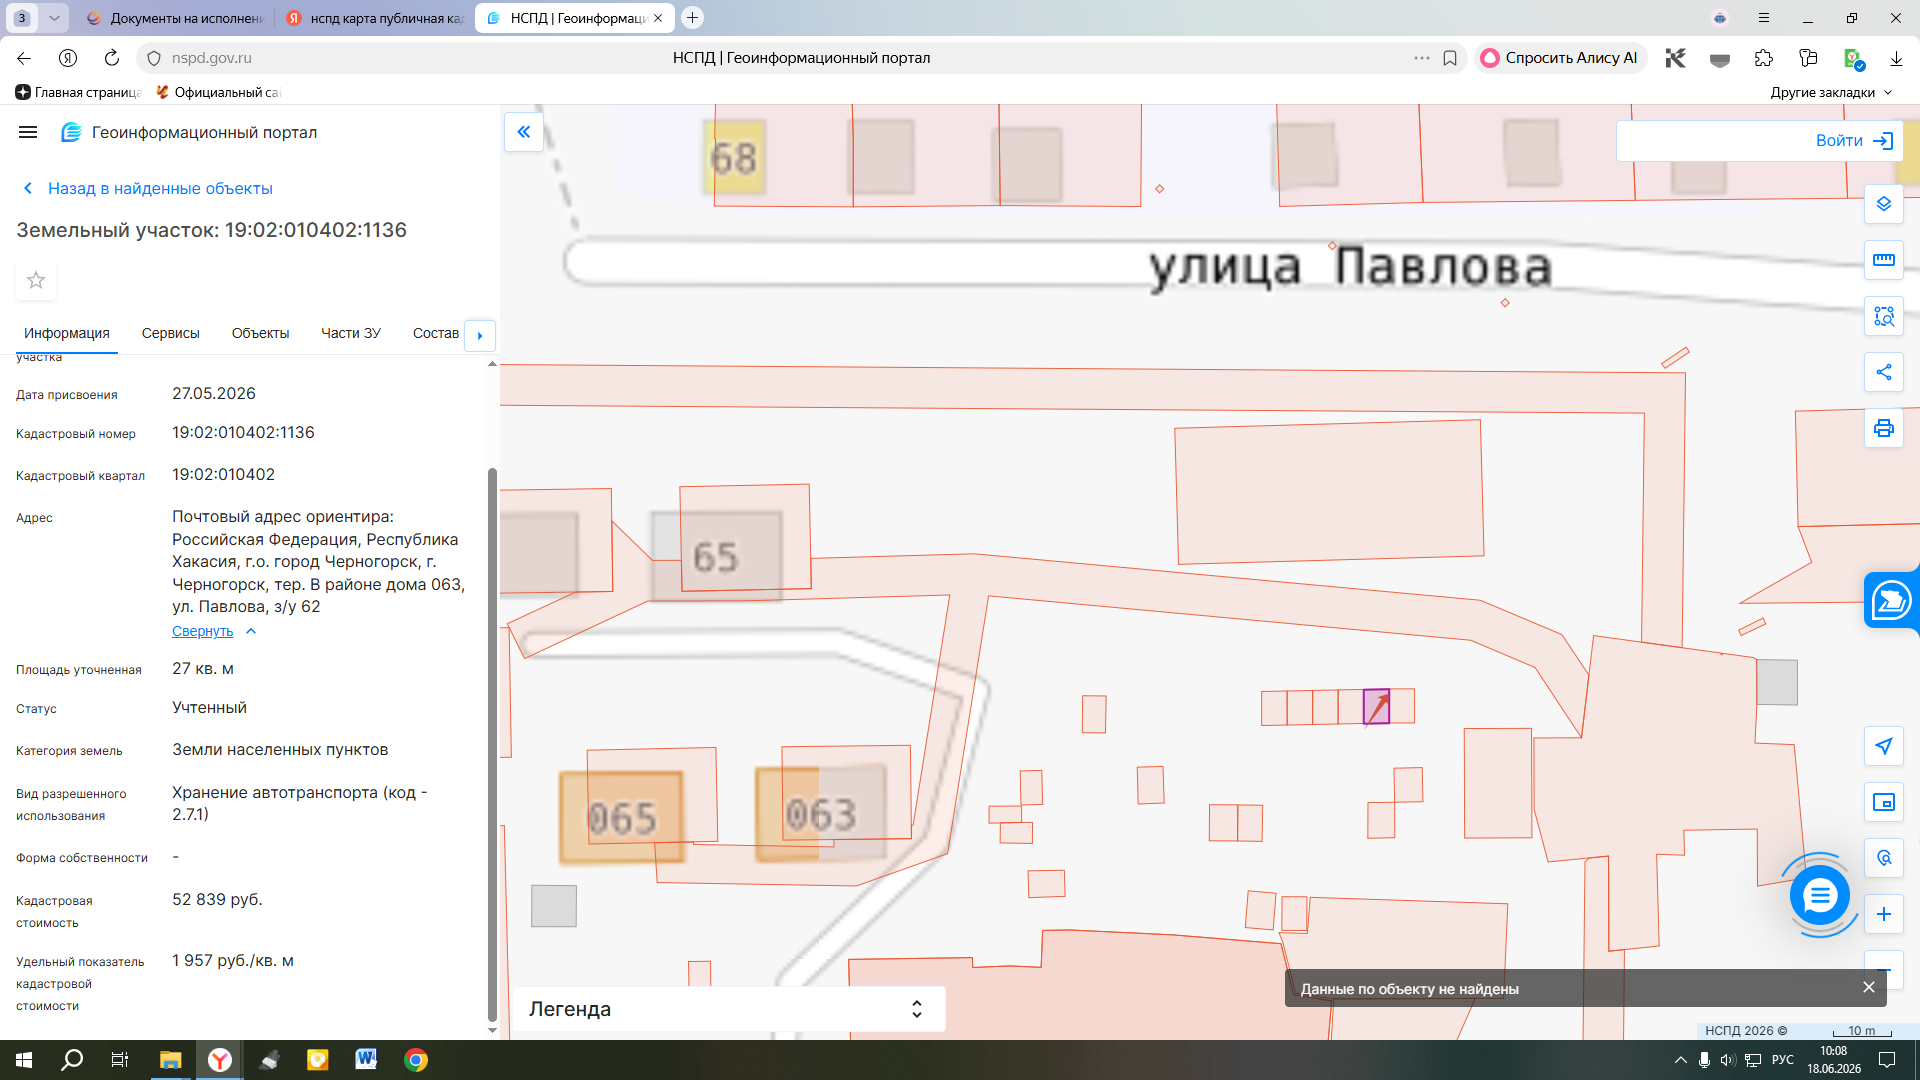
Task: Share the map via share icon
Action: click(1884, 372)
